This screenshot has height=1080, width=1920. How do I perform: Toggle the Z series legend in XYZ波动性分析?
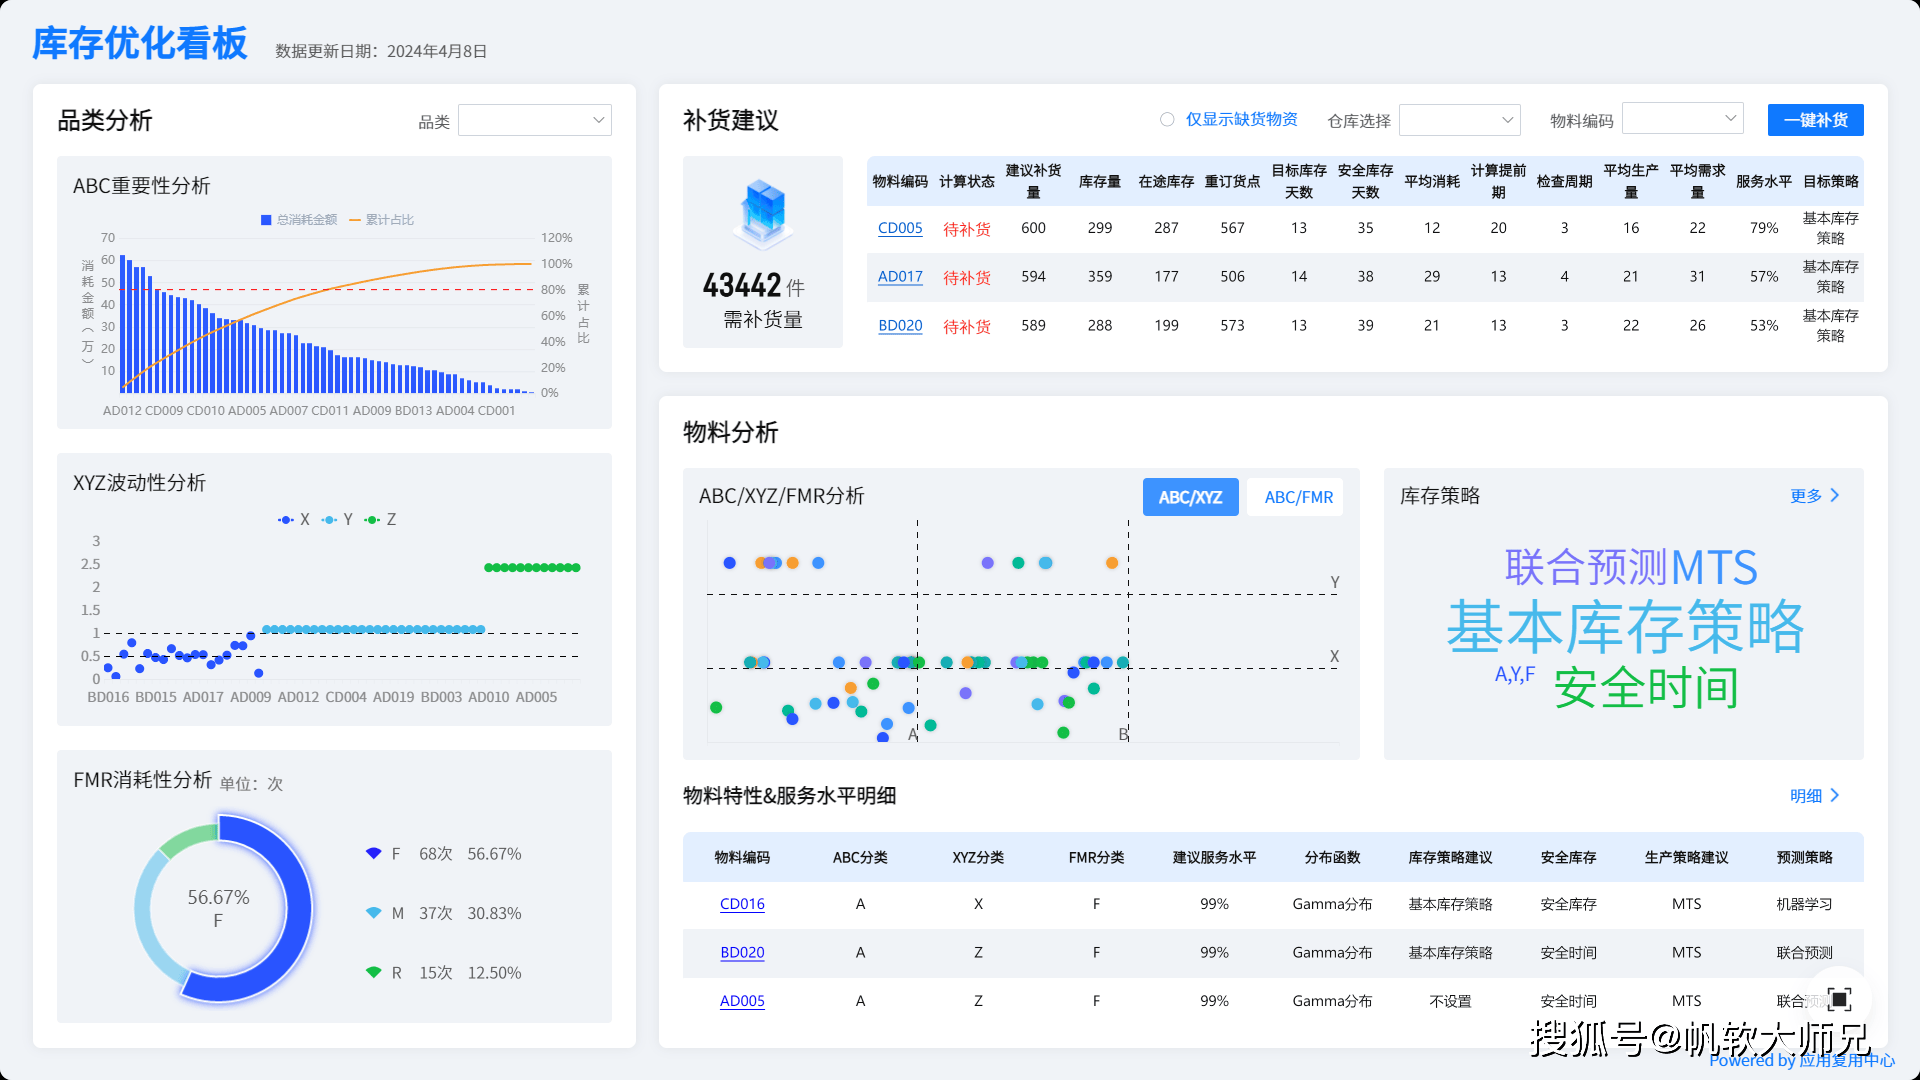click(372, 519)
